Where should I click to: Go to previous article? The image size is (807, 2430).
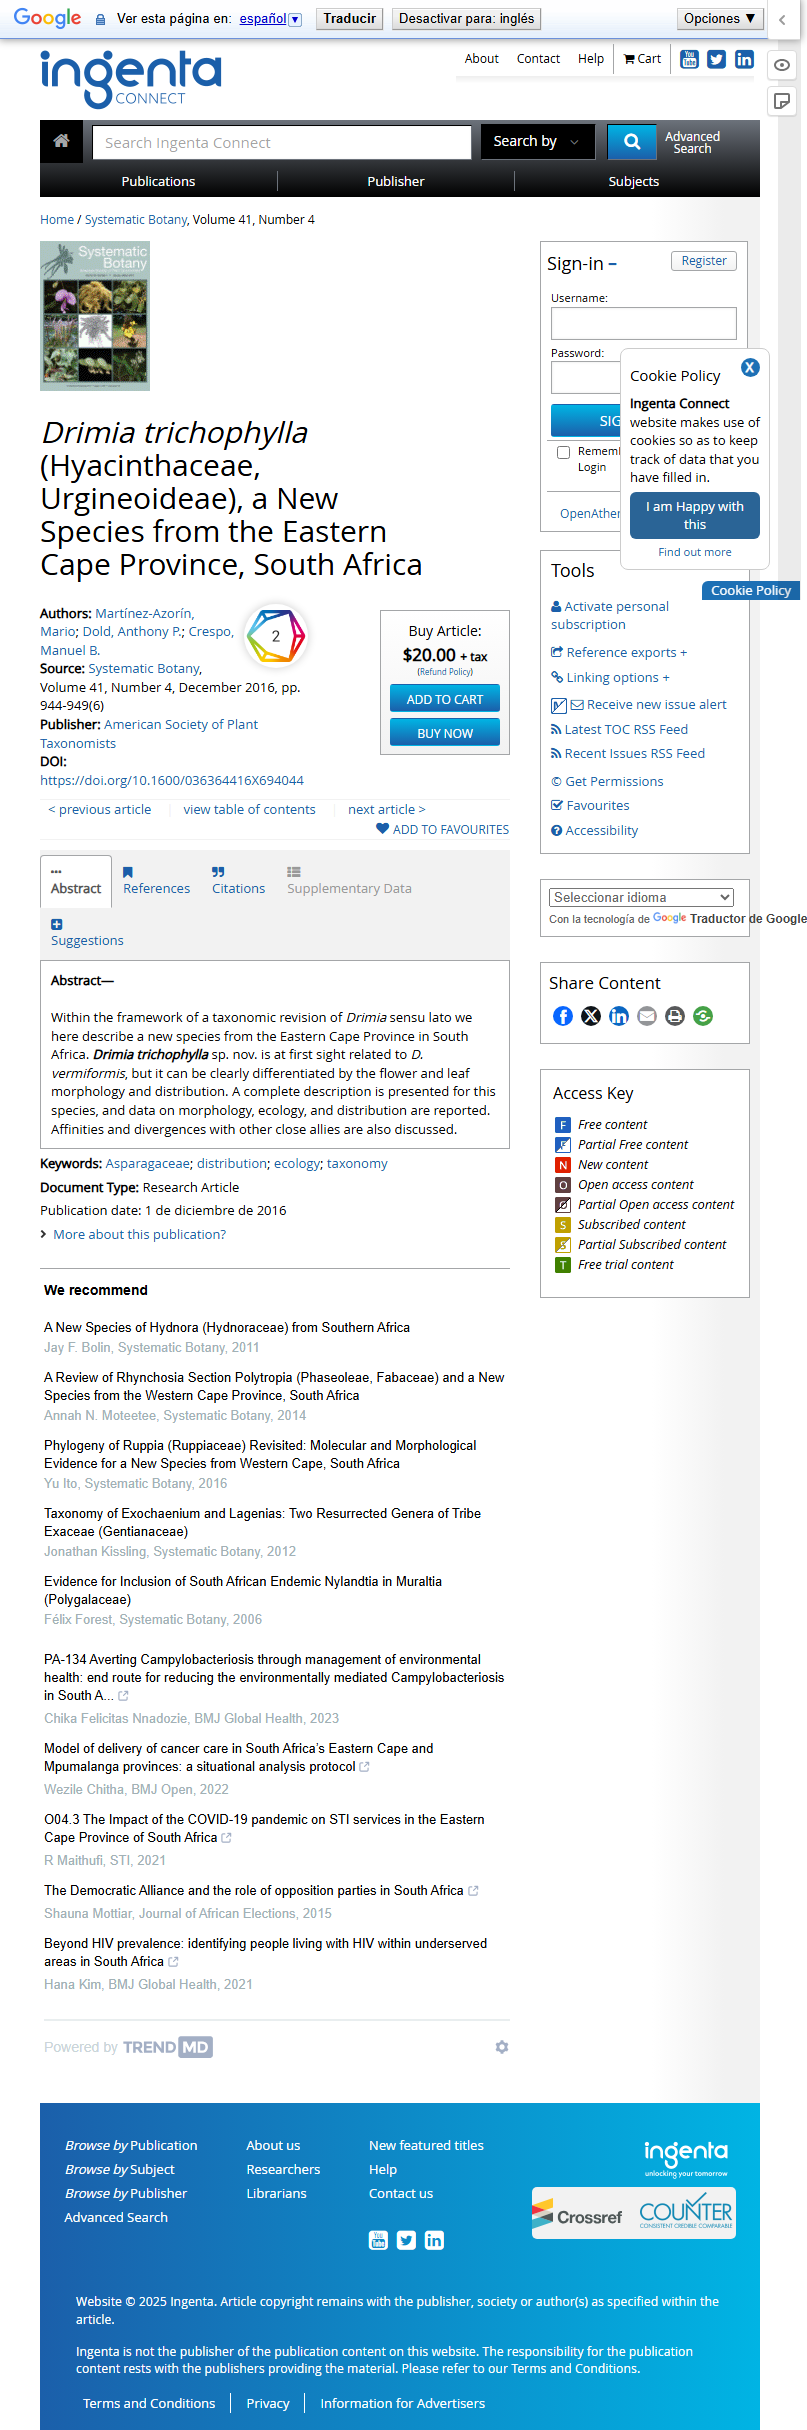pos(100,809)
